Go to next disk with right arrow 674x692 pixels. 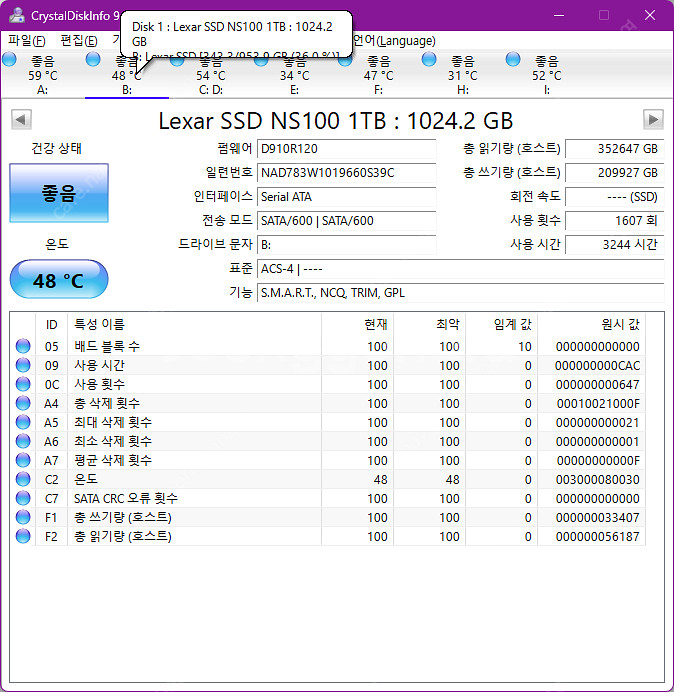pyautogui.click(x=653, y=120)
